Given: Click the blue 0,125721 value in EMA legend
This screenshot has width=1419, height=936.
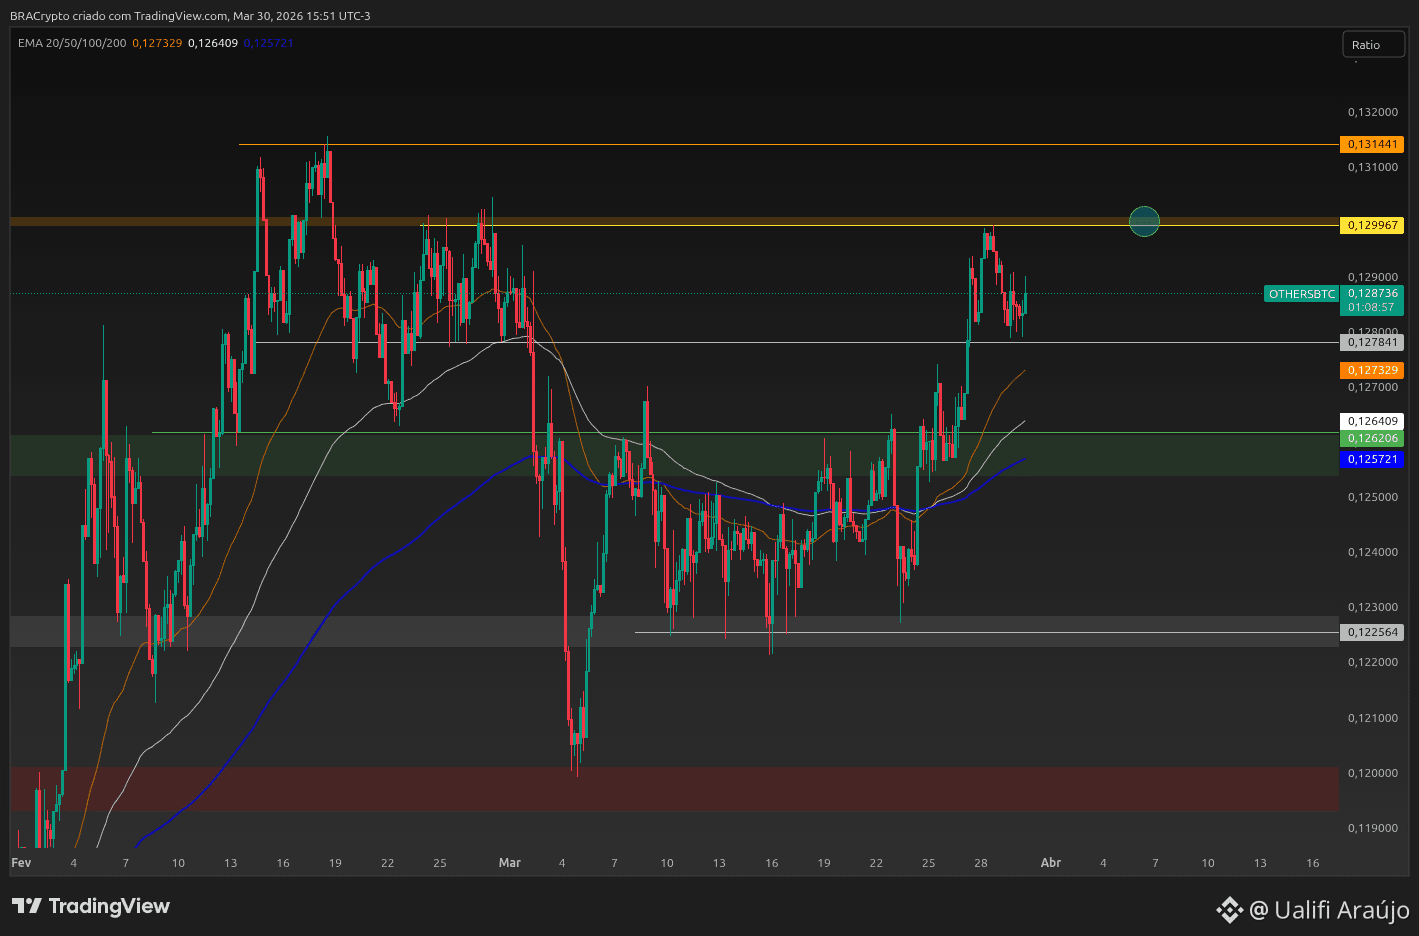Looking at the screenshot, I should point(268,43).
